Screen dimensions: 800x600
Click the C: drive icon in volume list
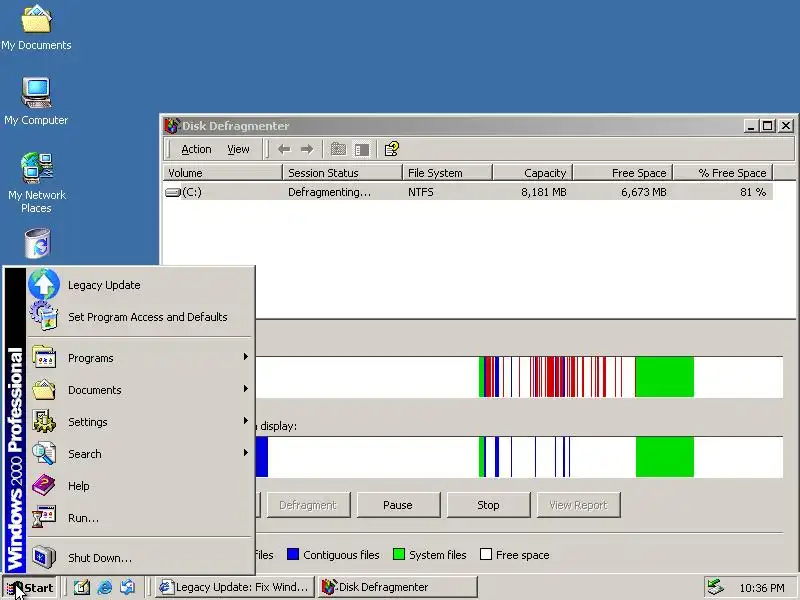[x=173, y=192]
